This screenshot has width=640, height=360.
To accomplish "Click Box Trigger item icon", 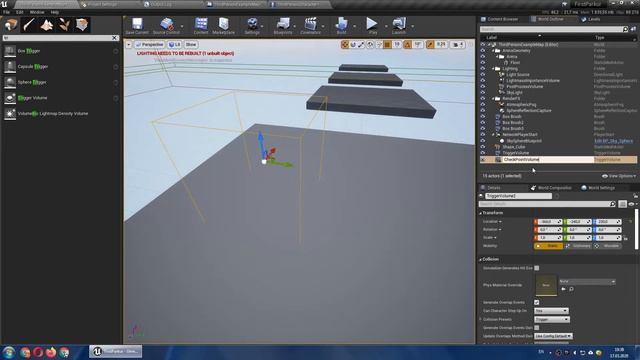I will click(10, 51).
